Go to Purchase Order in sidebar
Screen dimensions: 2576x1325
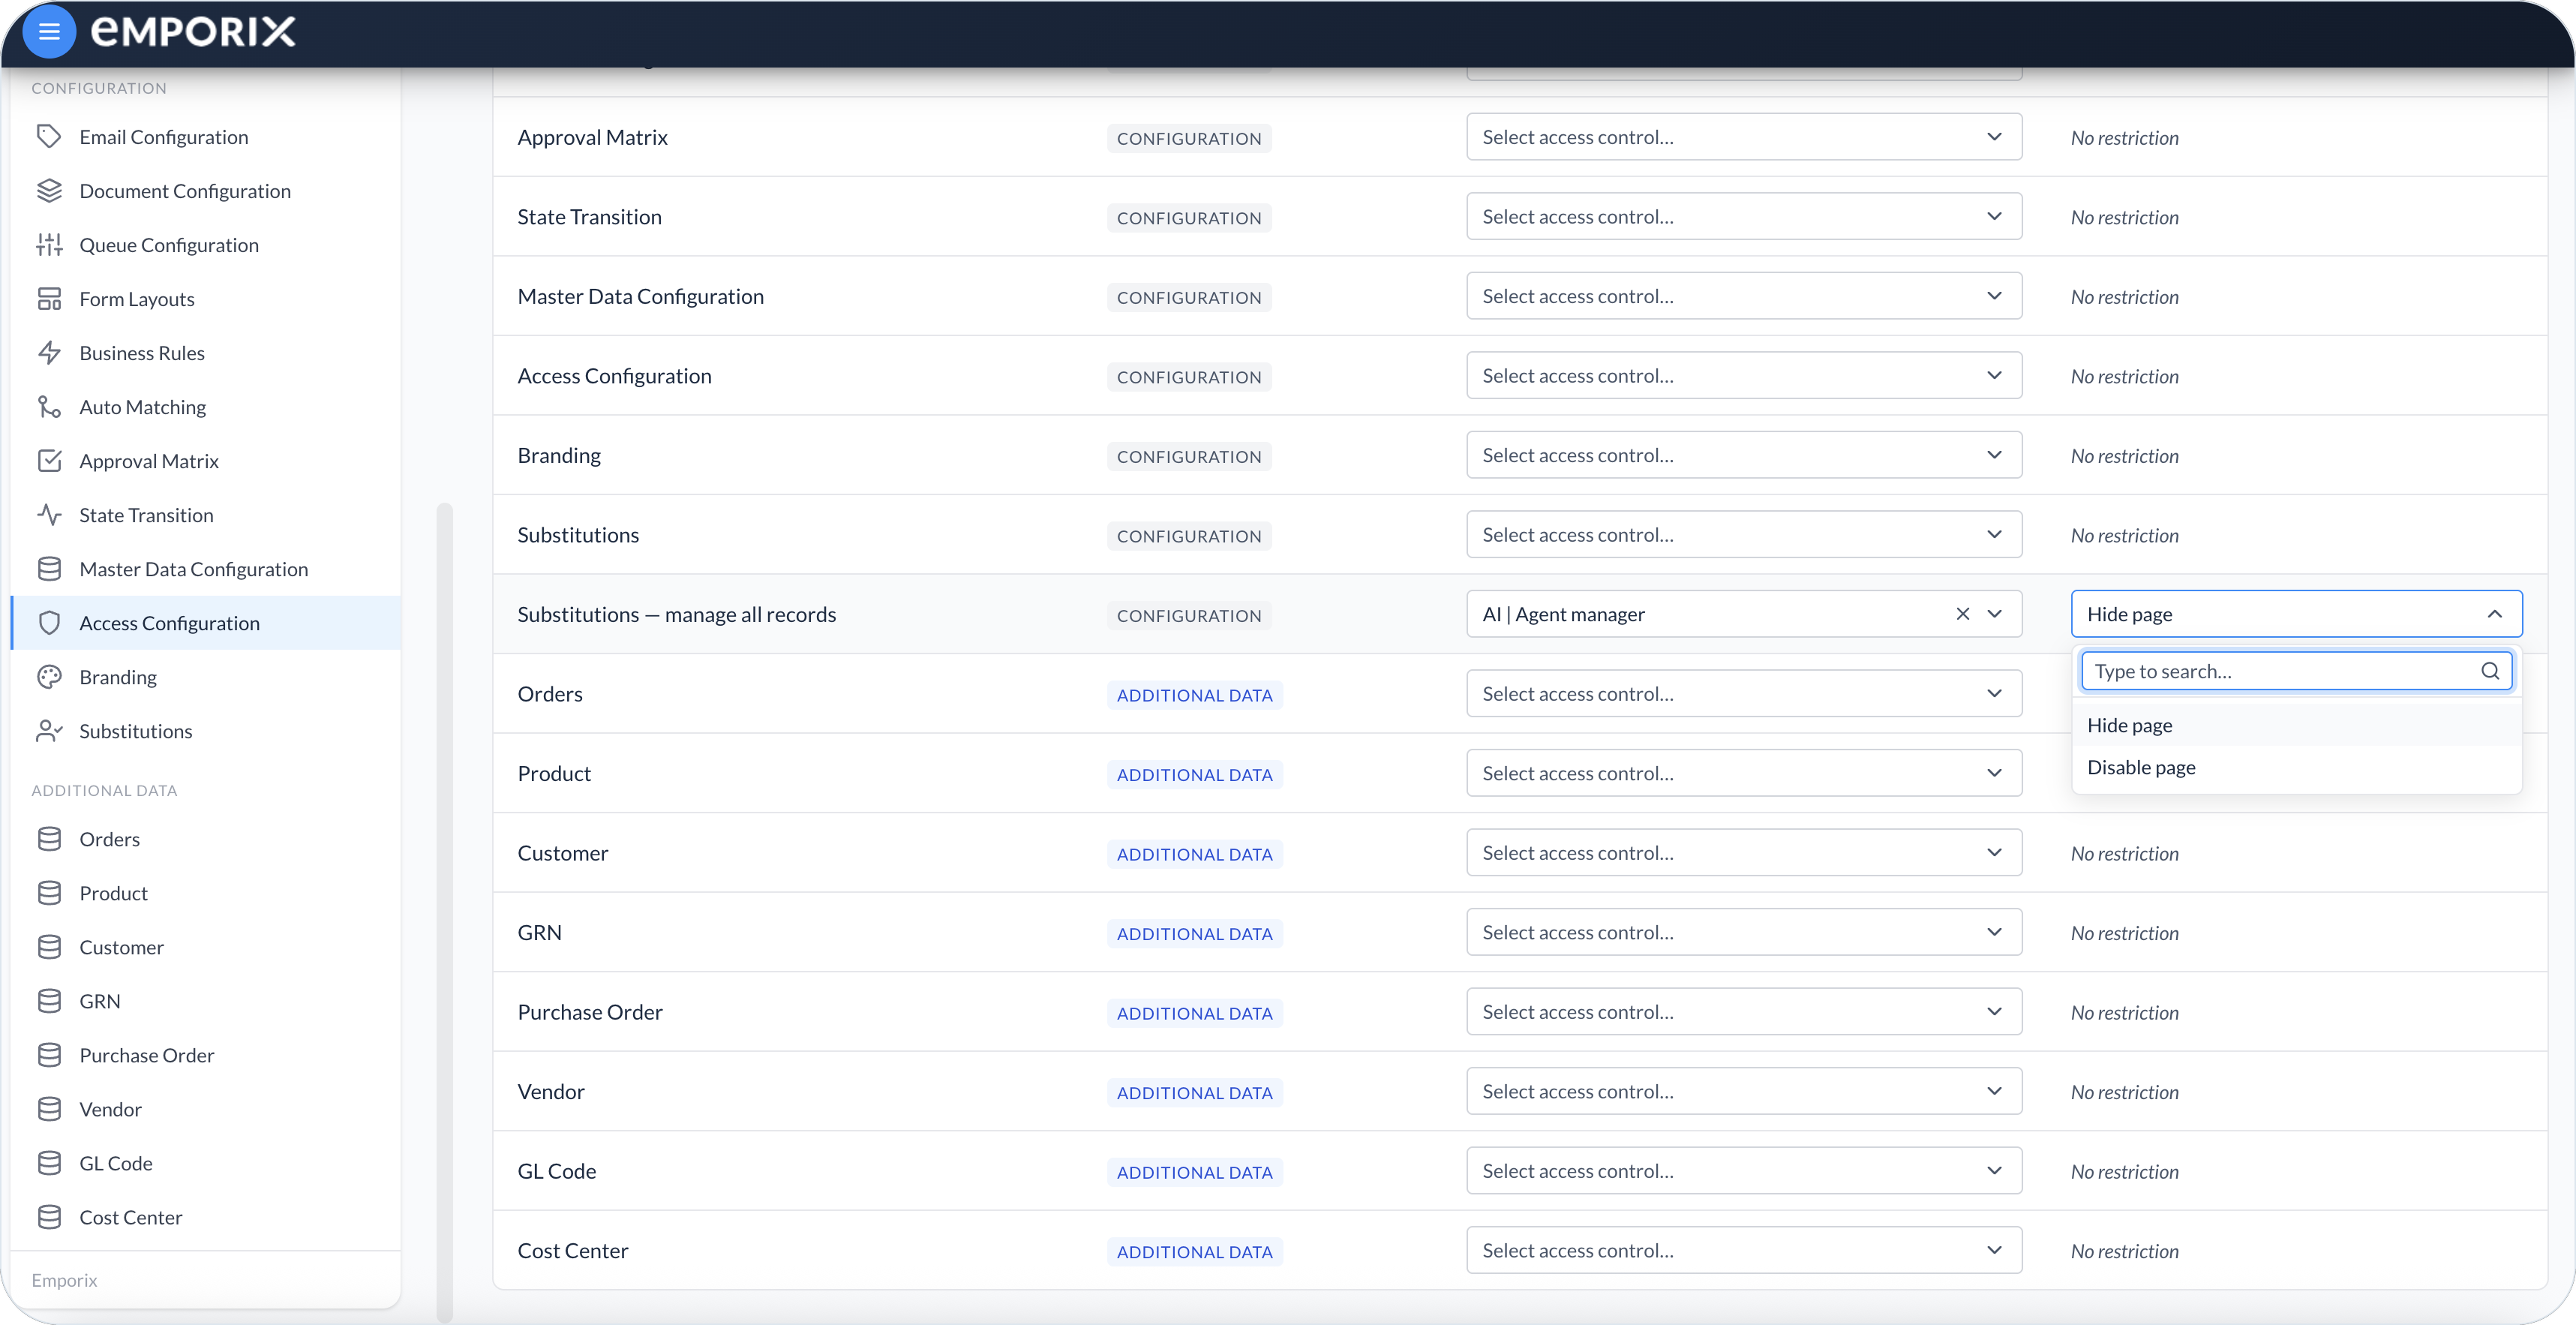pos(205,1054)
